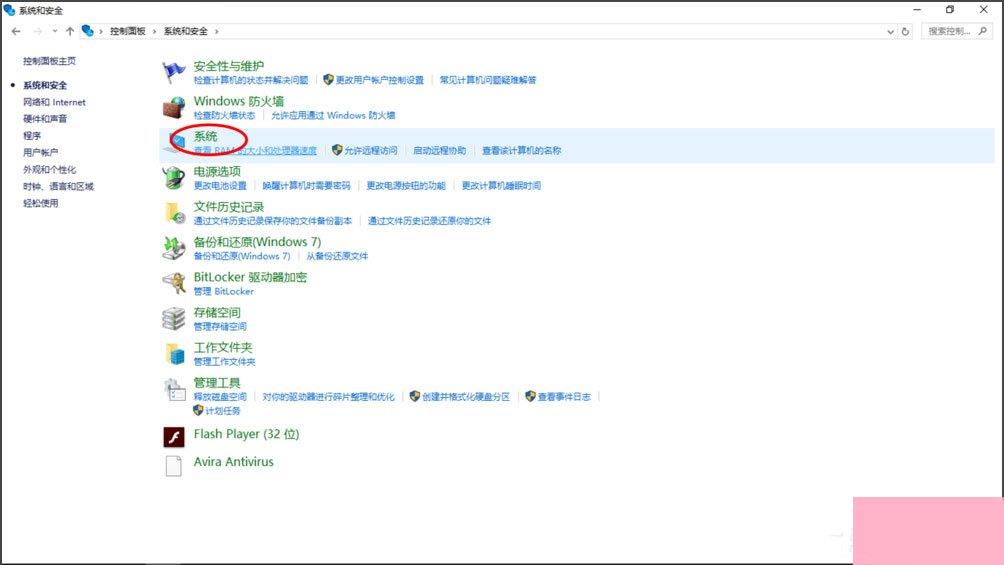Click 检查计算机的状态并解决问题

coord(251,80)
